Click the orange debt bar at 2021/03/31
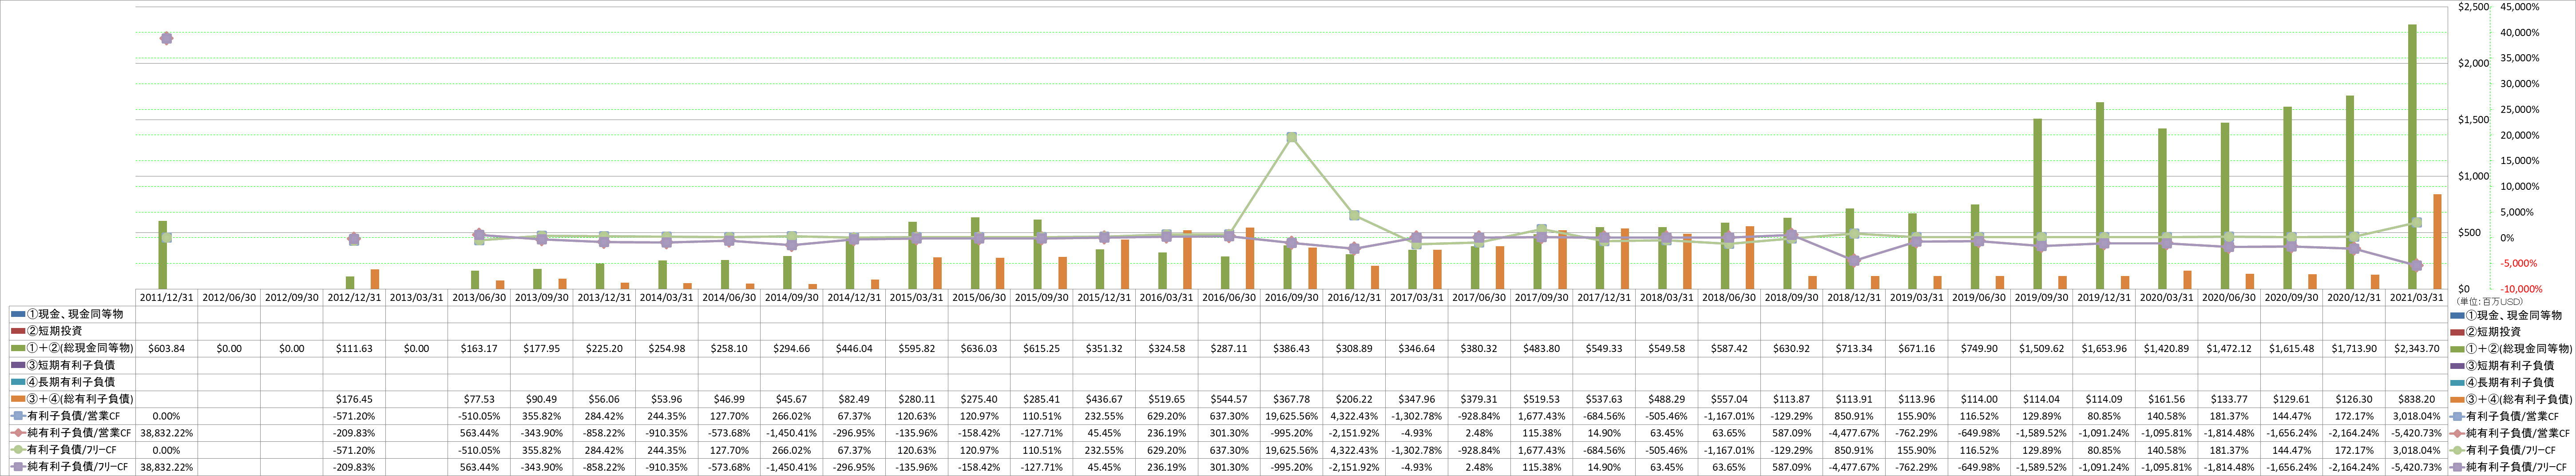This screenshot has width=2576, height=476. coord(2437,242)
